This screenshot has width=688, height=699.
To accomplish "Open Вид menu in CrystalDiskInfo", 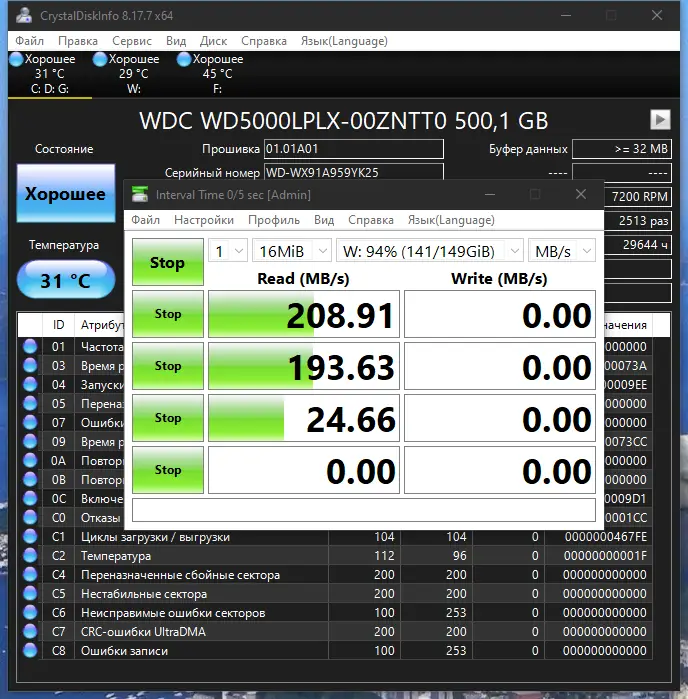I will [x=176, y=41].
